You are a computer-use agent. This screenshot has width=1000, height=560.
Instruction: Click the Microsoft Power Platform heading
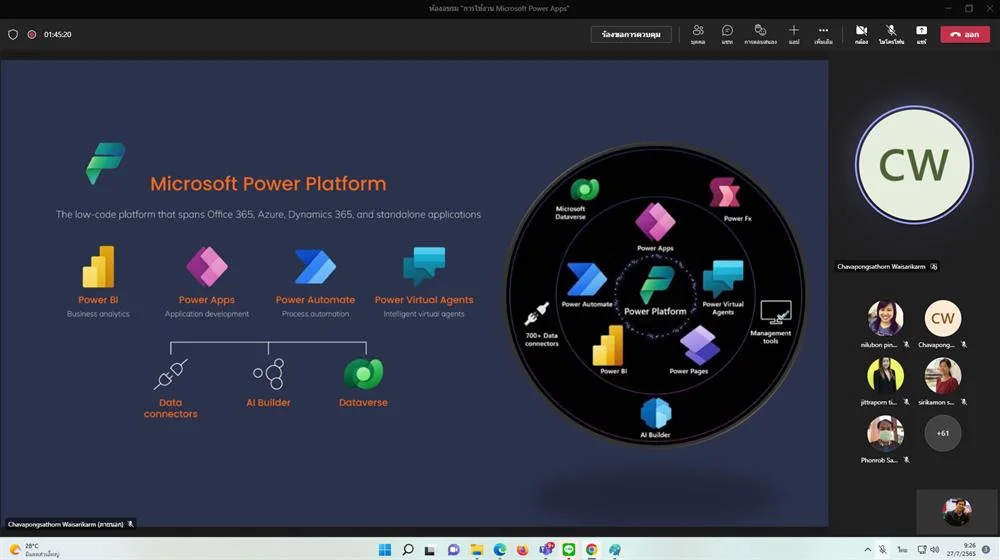pos(268,184)
